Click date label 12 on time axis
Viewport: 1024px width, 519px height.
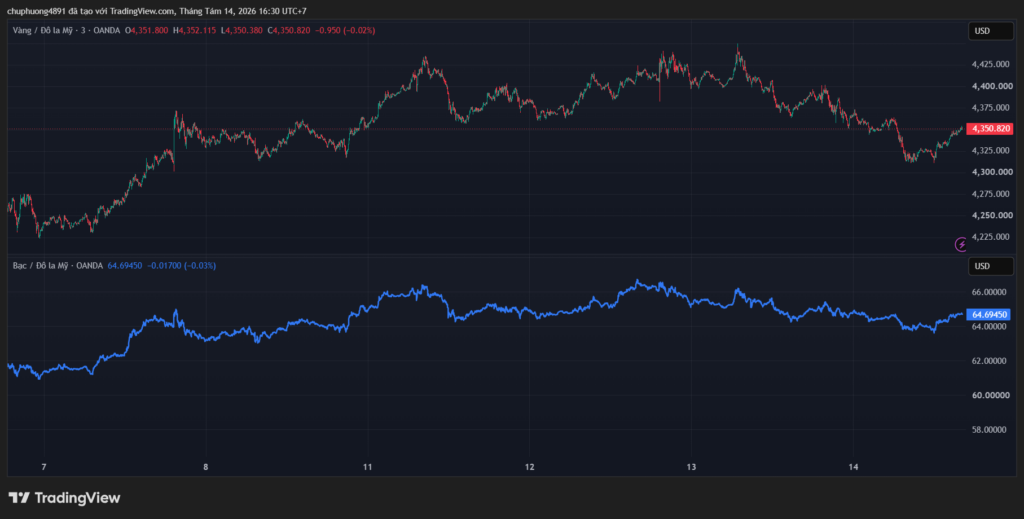(x=530, y=467)
